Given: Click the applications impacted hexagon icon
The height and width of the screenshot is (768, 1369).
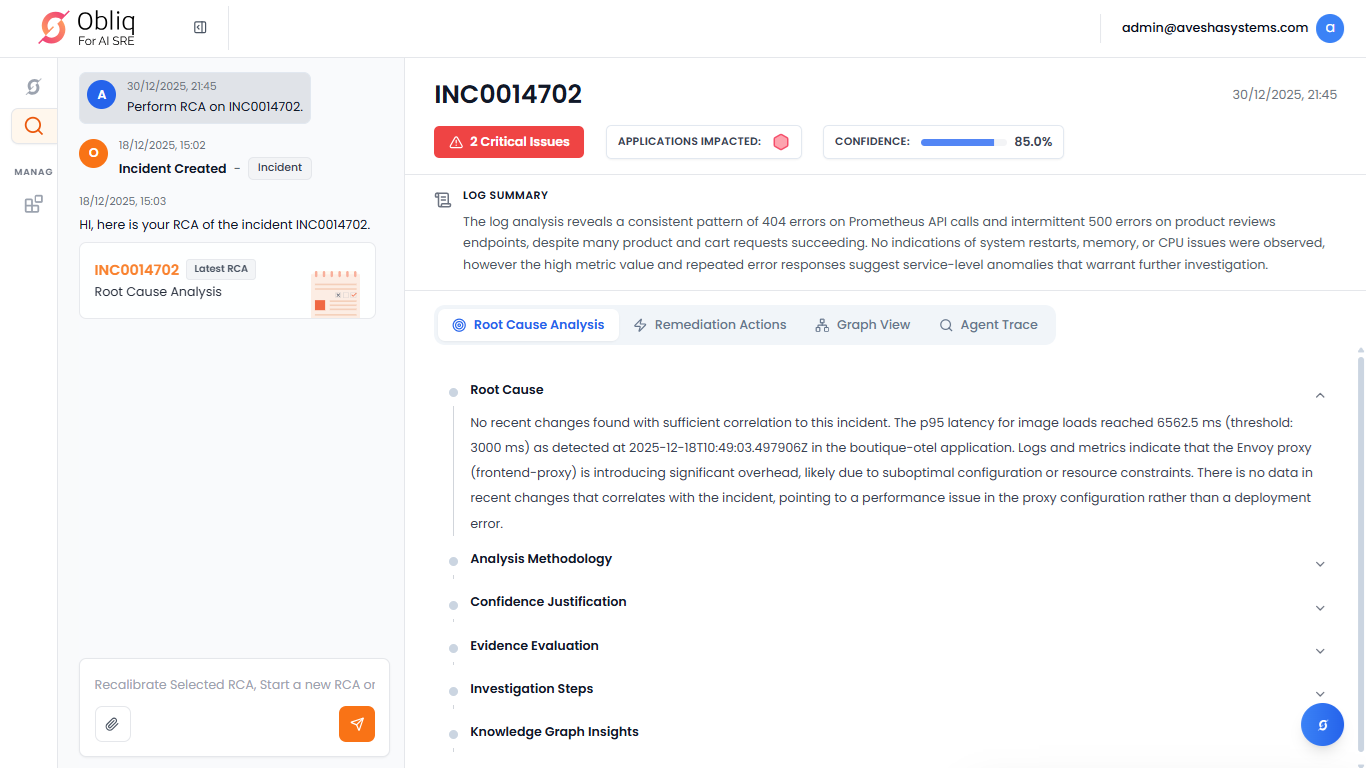Looking at the screenshot, I should (781, 142).
